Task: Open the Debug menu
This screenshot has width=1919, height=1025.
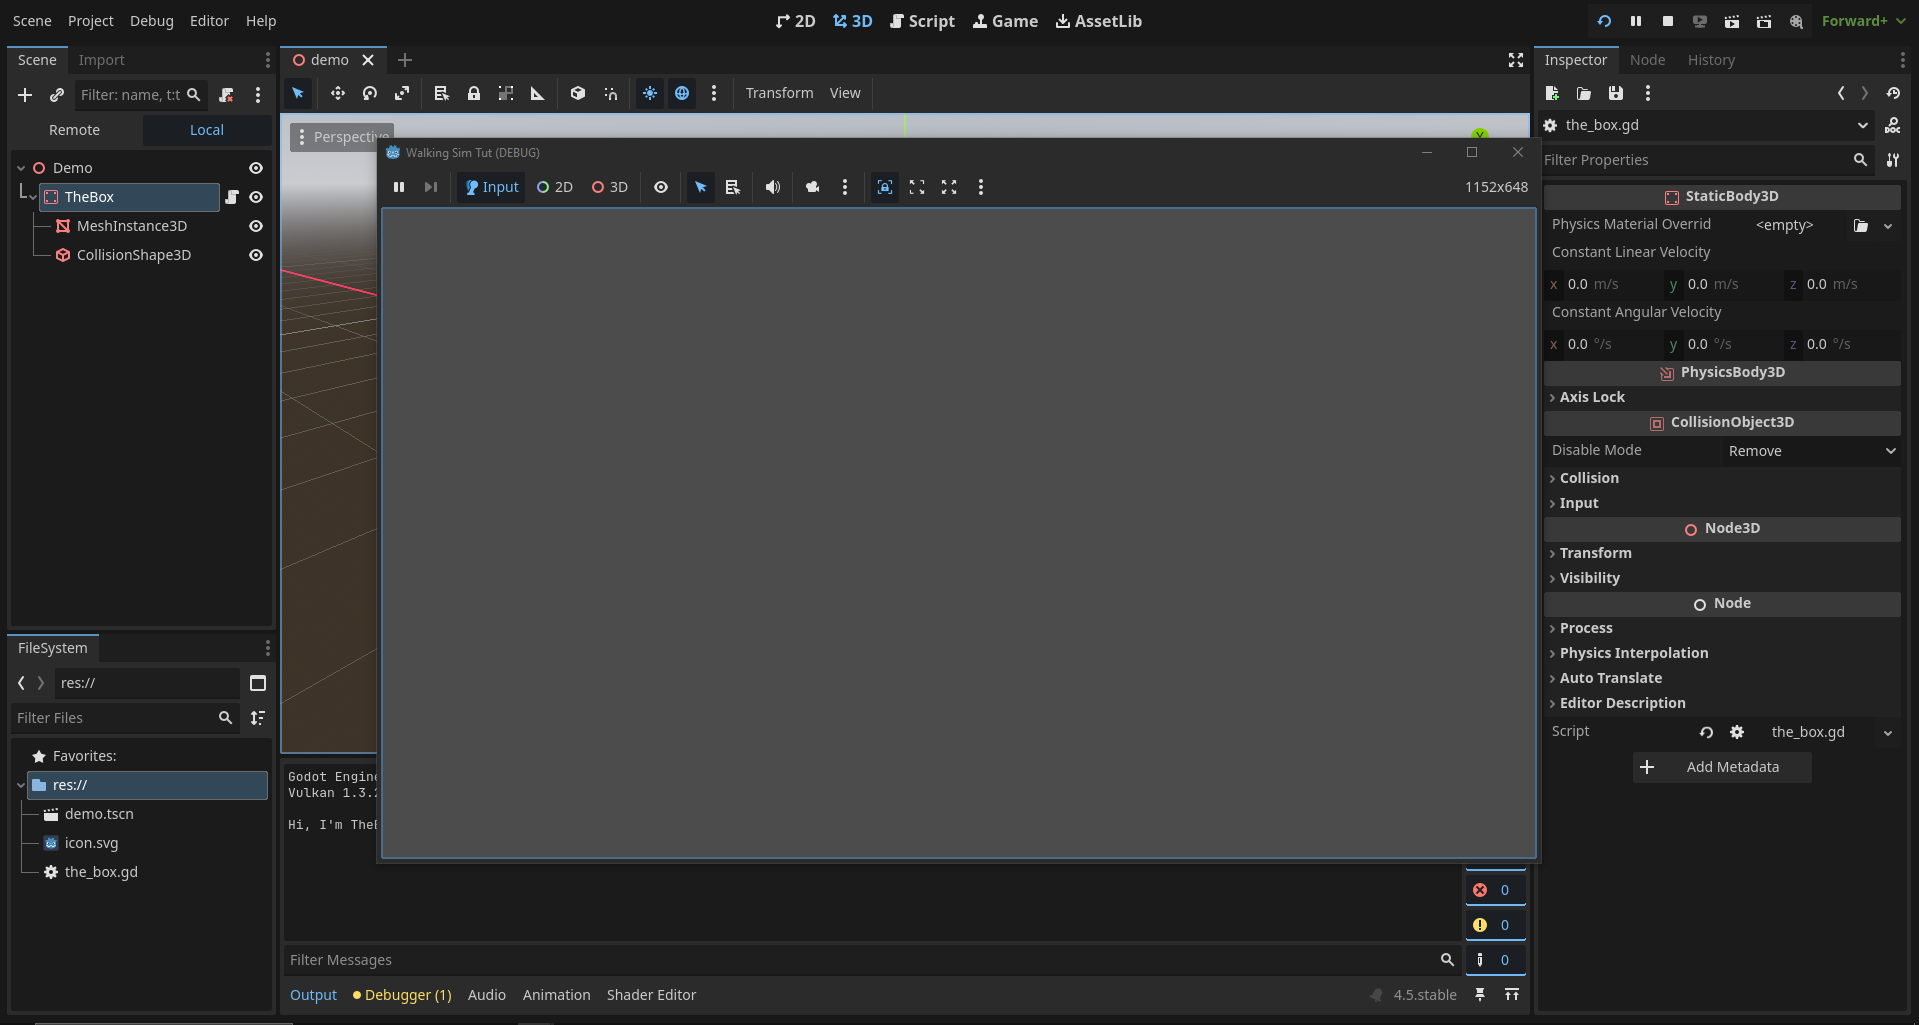Action: point(151,21)
